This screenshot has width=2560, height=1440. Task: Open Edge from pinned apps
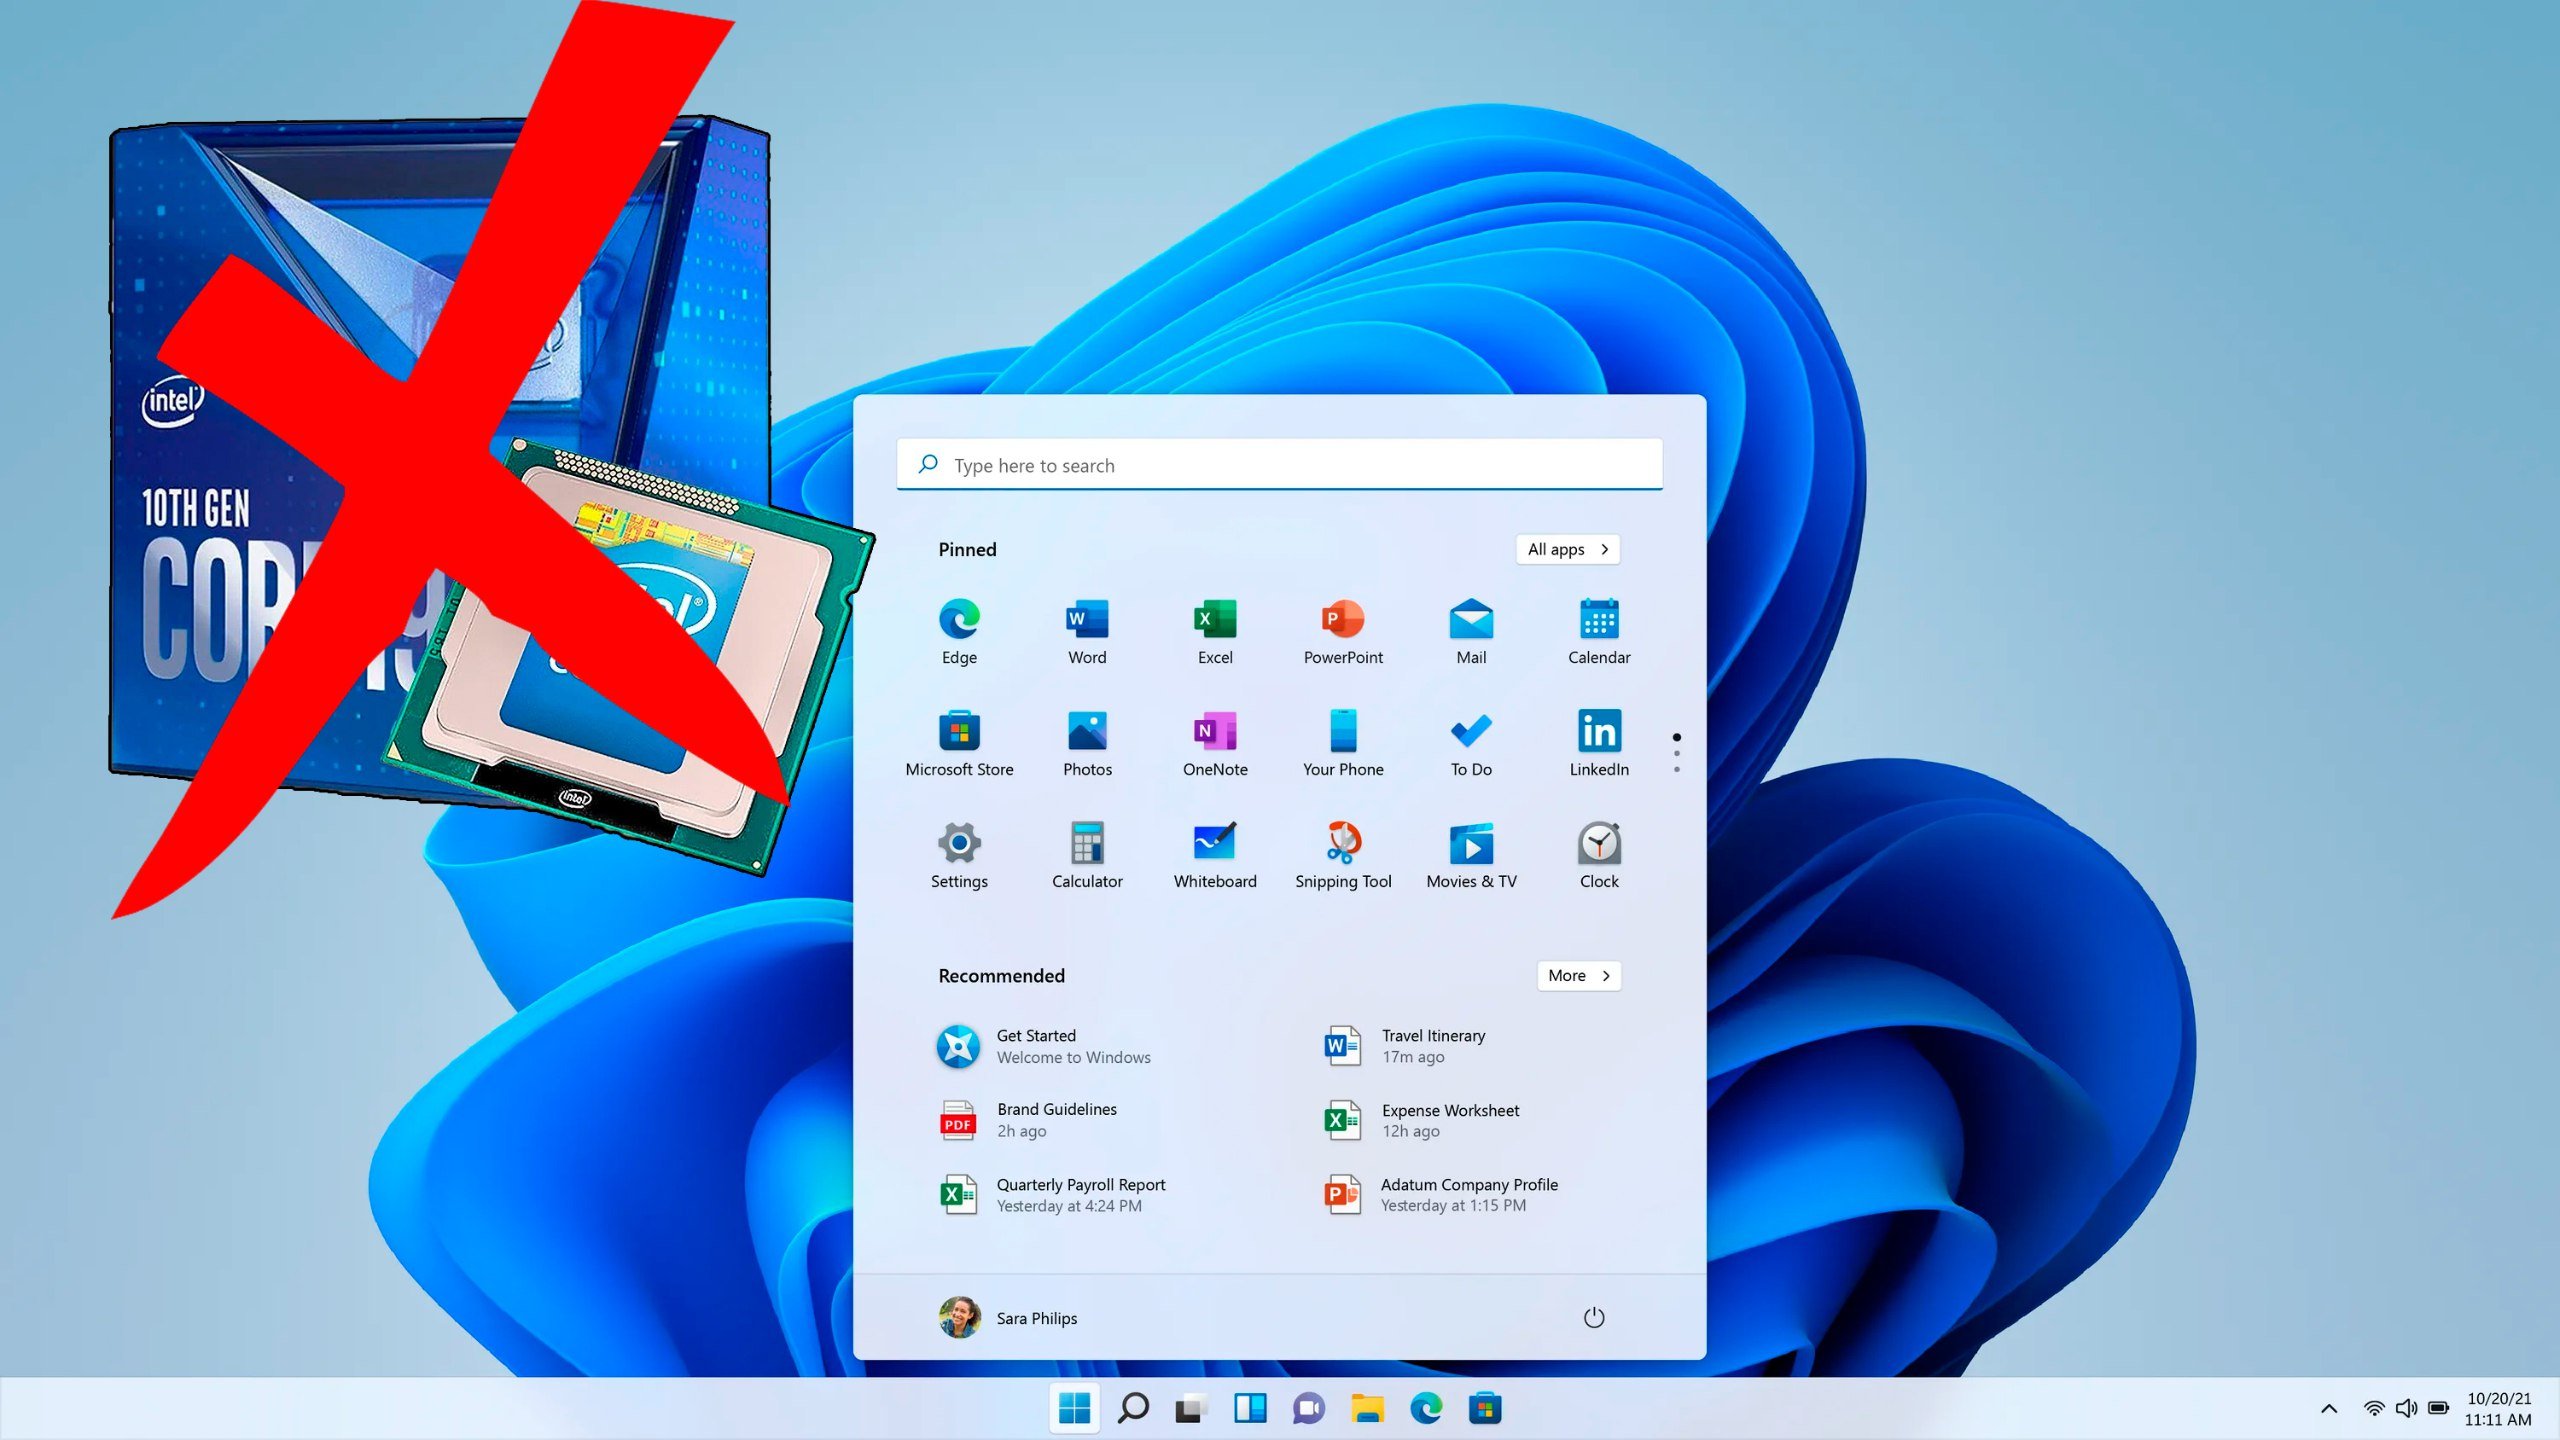click(x=959, y=632)
